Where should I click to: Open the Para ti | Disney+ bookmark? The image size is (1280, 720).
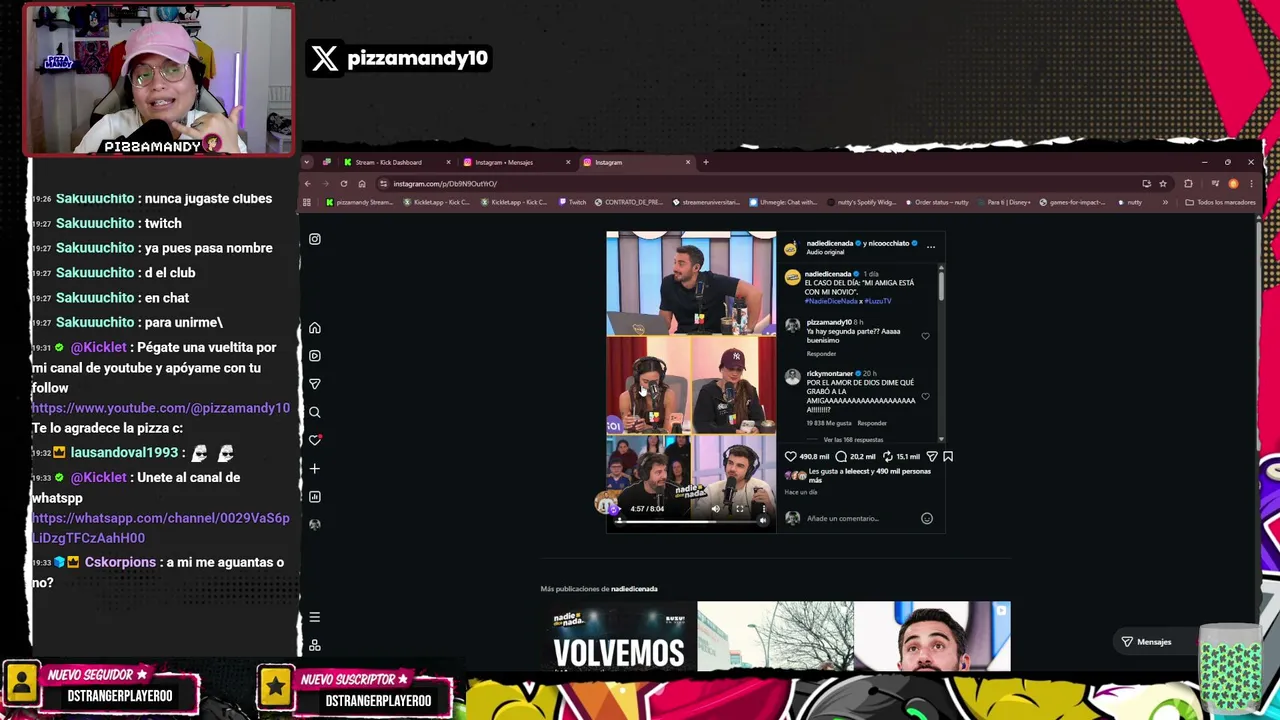point(1004,202)
